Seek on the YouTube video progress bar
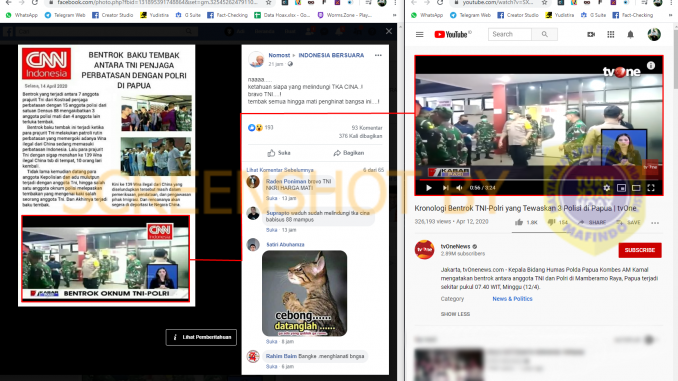678x381 pixels. point(539,179)
